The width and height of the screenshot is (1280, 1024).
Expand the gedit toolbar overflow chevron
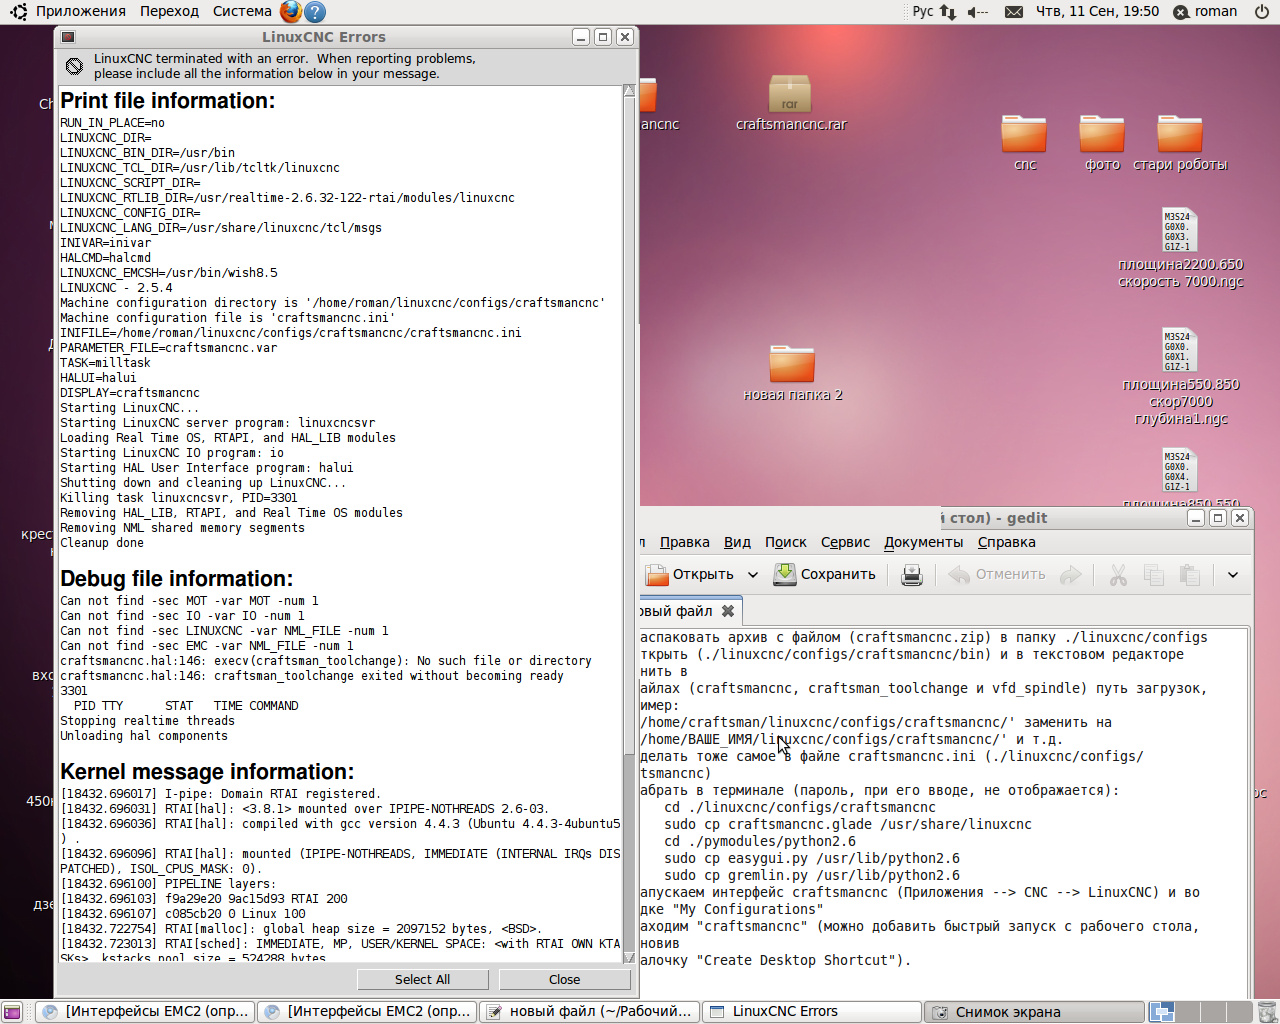pyautogui.click(x=1233, y=575)
